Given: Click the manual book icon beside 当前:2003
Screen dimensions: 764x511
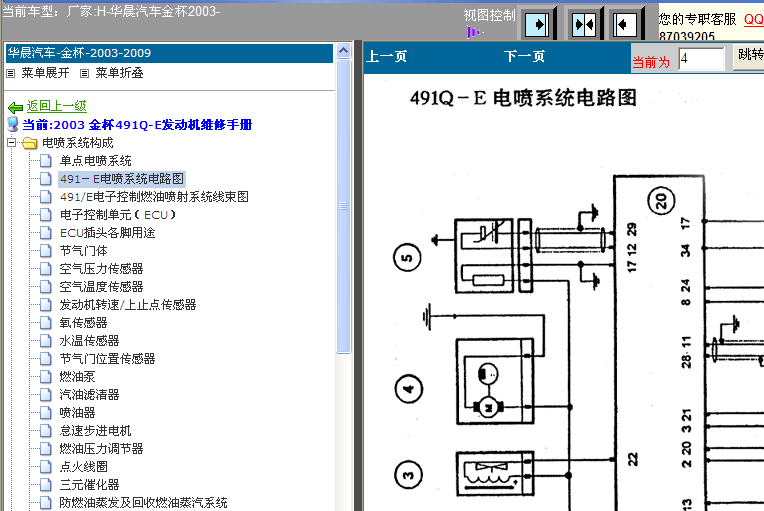Looking at the screenshot, I should click(x=13, y=125).
